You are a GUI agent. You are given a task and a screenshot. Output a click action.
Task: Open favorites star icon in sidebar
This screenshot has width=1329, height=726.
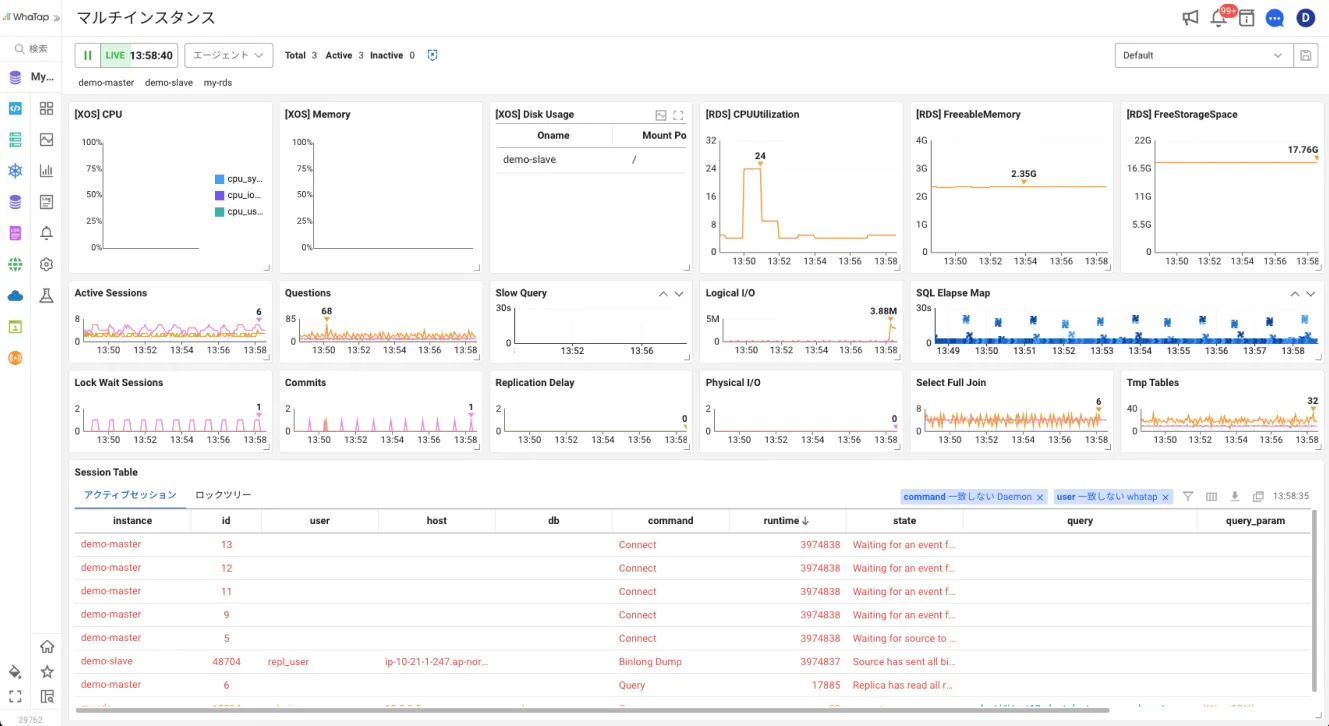click(46, 671)
